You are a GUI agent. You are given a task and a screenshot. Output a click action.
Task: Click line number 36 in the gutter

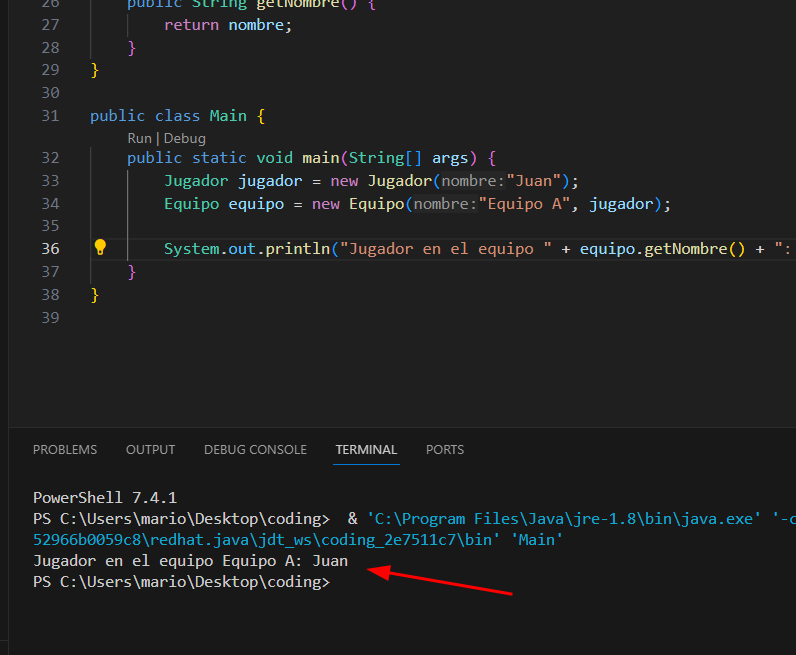(x=50, y=249)
